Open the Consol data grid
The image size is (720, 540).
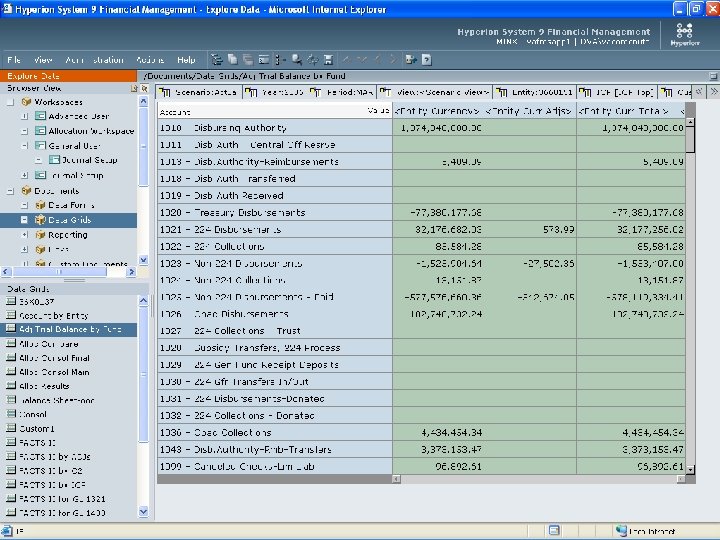(33, 414)
